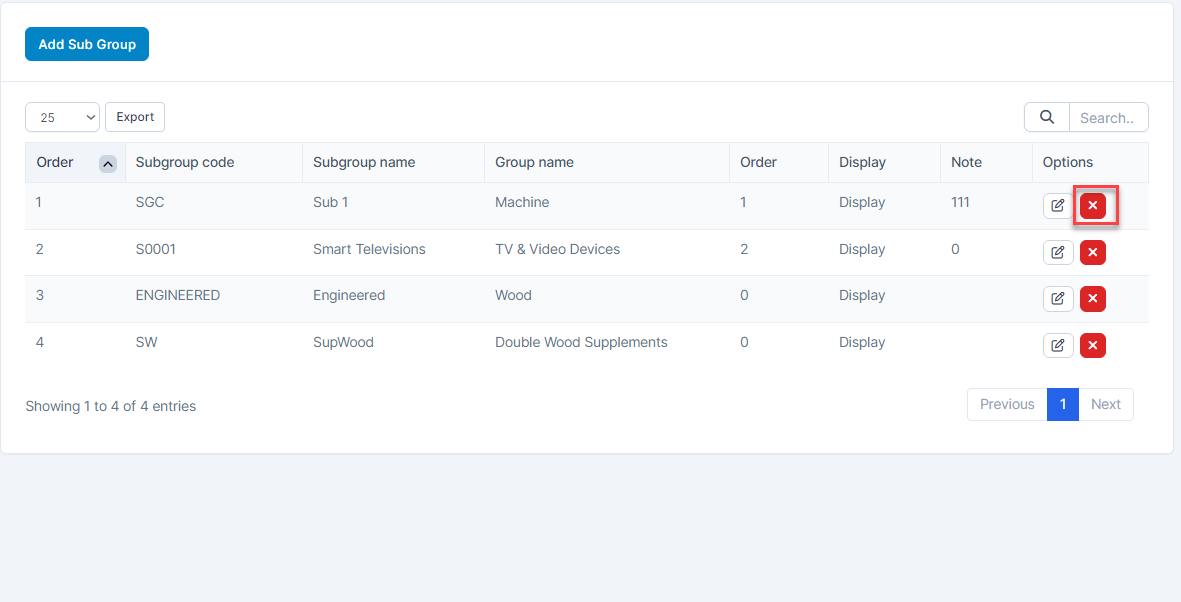The width and height of the screenshot is (1181, 602).
Task: Delete the SGC Sub 1 row
Action: click(x=1093, y=206)
